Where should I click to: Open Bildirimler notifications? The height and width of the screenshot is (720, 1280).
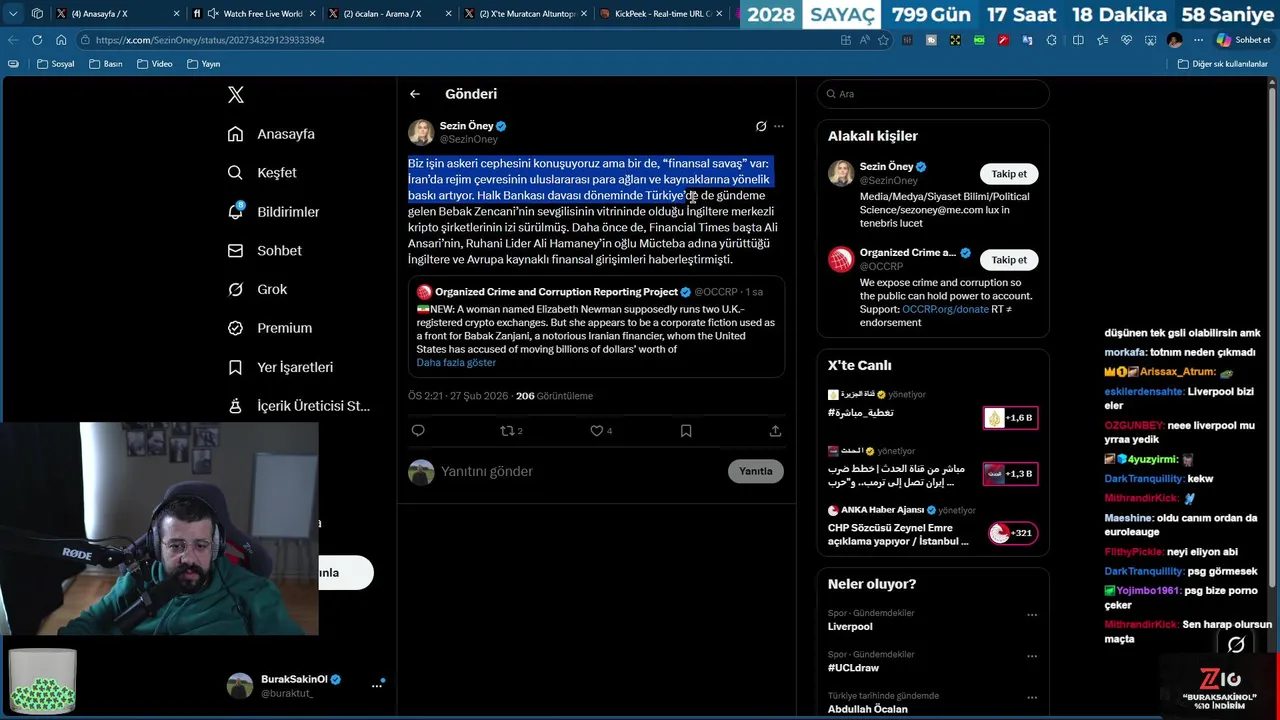(274, 212)
